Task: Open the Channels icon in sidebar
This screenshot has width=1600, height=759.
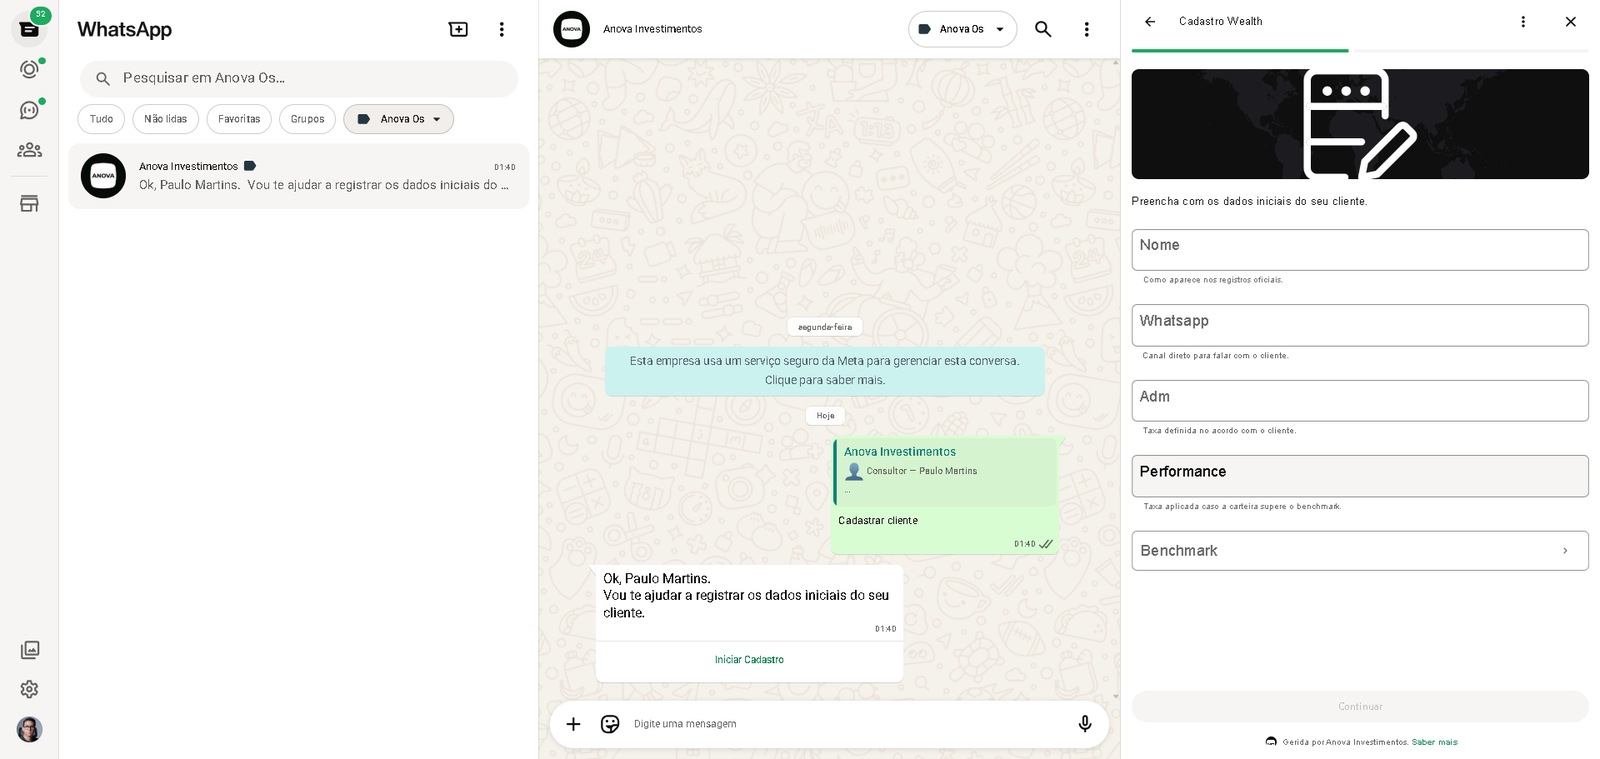Action: 29,110
